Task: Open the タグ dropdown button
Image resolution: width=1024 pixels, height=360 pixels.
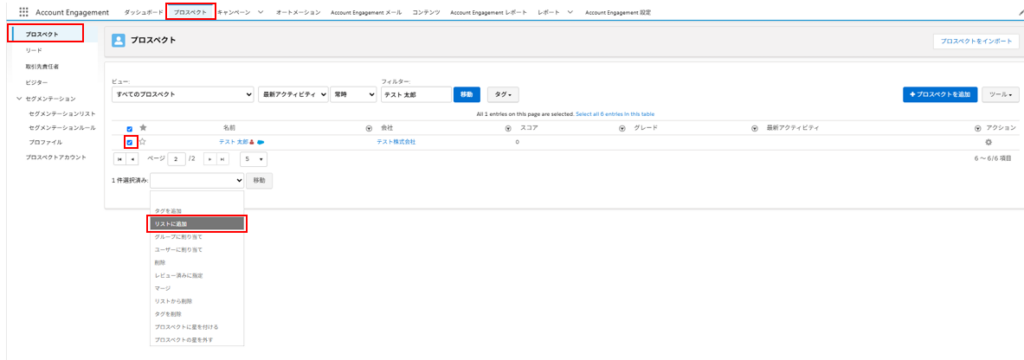Action: click(502, 95)
